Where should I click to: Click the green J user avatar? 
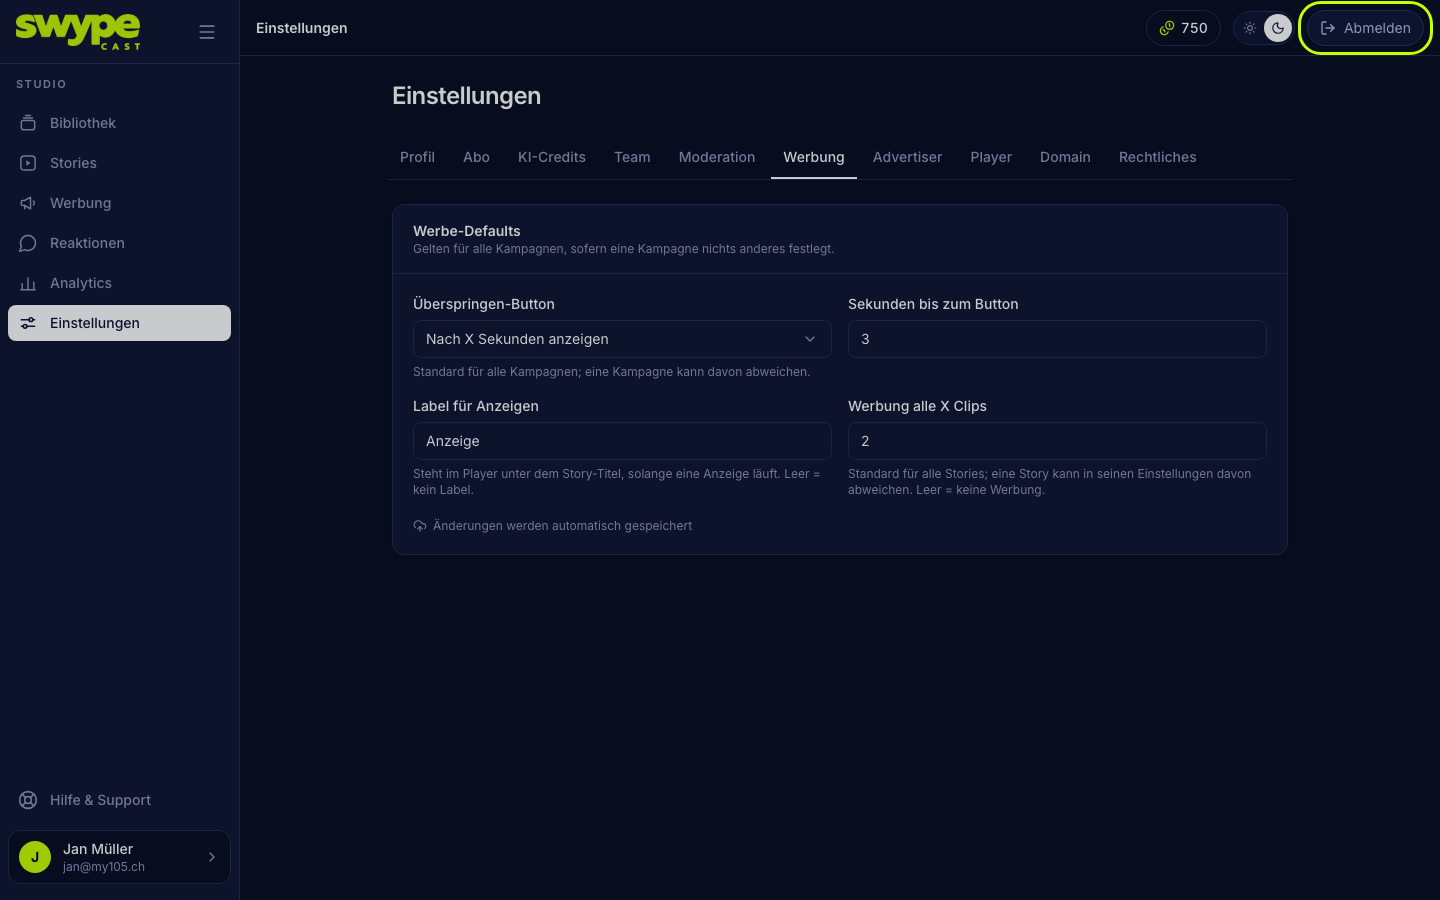[x=35, y=857]
